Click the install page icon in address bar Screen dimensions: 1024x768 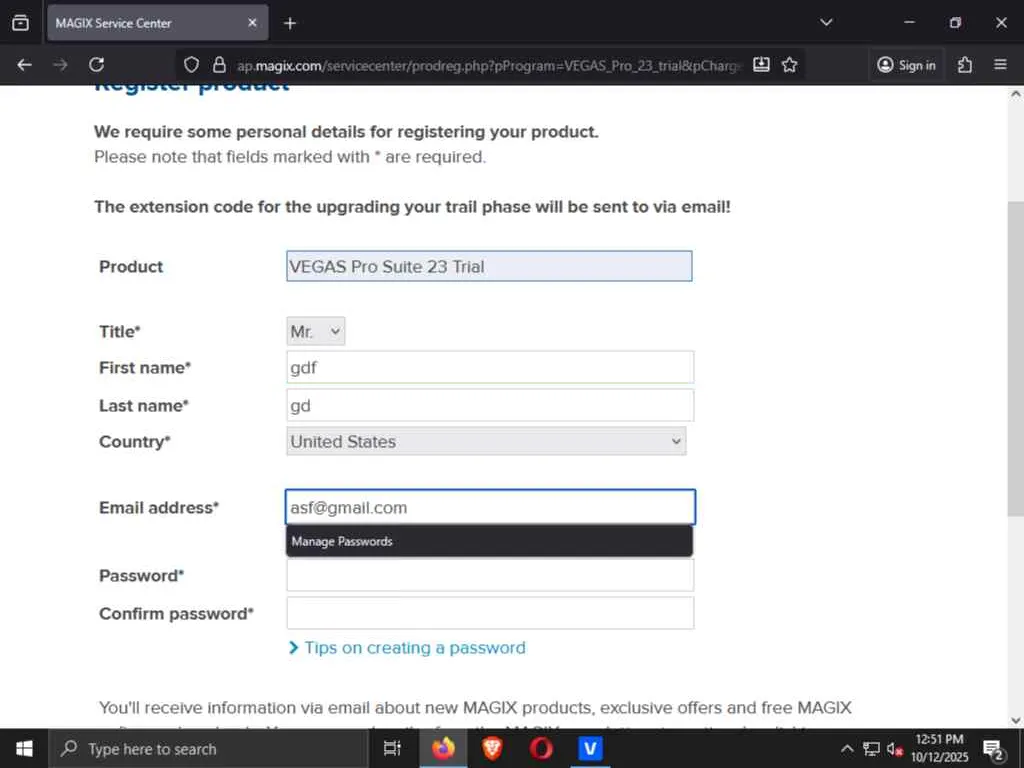click(x=761, y=65)
